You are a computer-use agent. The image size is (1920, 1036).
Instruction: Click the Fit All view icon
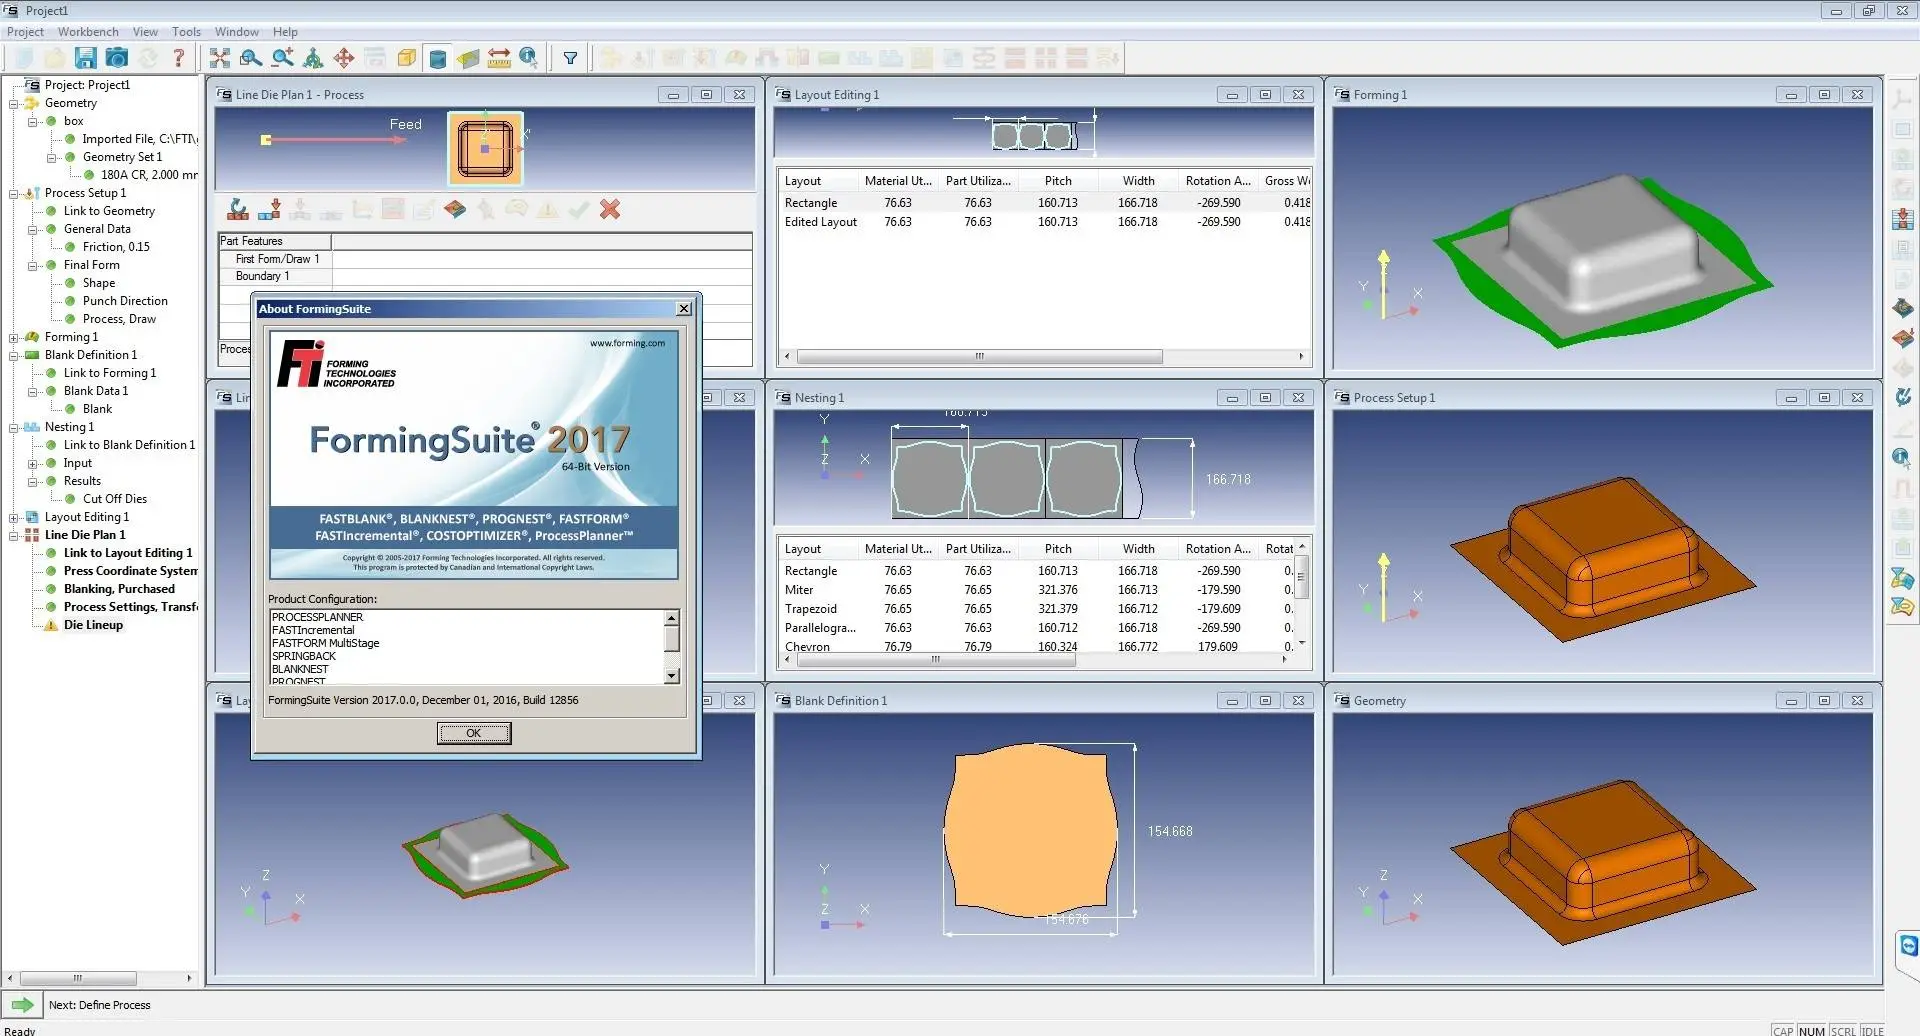220,58
